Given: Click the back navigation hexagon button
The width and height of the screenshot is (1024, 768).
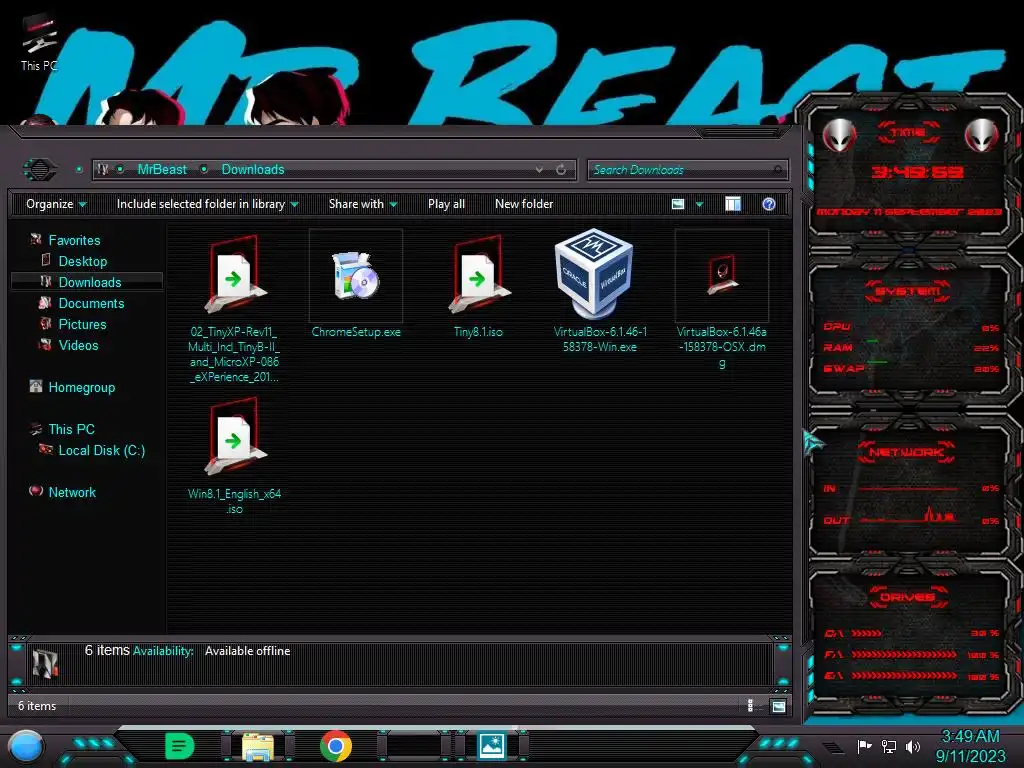Looking at the screenshot, I should tap(40, 170).
